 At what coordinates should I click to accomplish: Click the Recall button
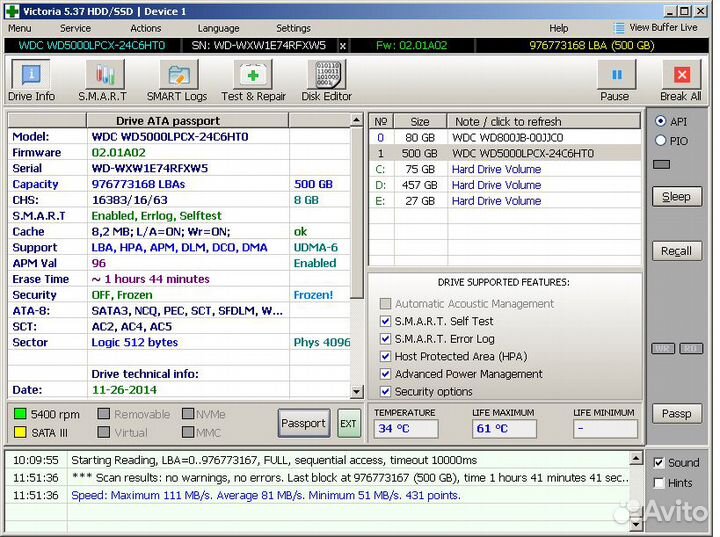tap(677, 251)
